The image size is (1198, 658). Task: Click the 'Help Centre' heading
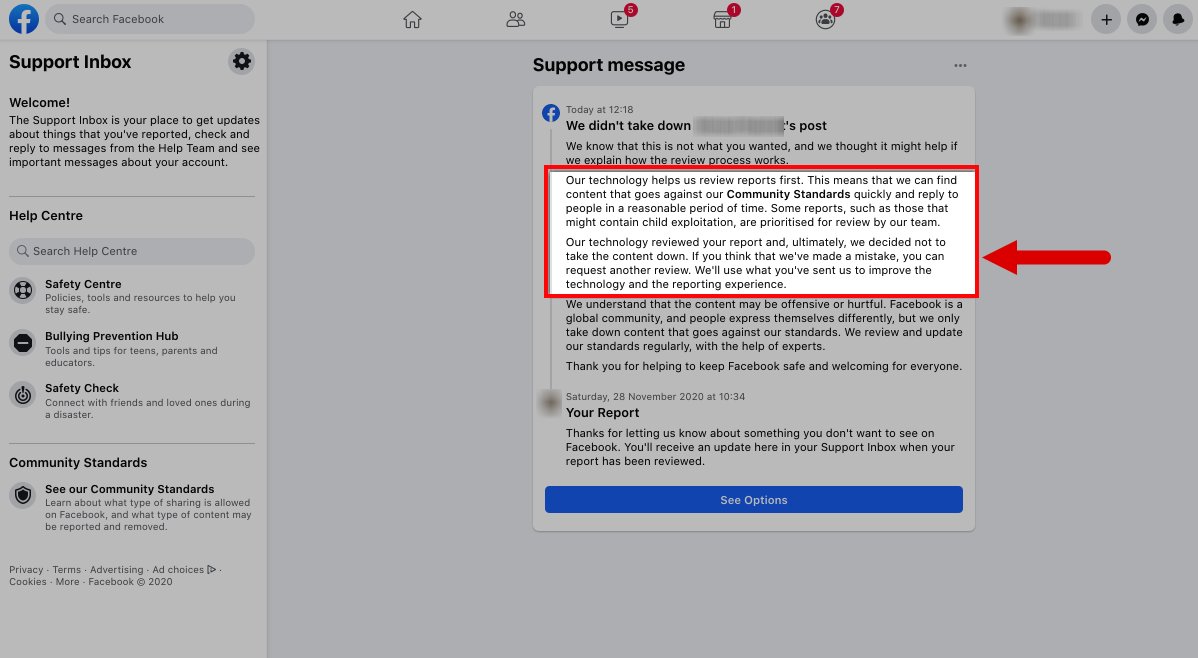pyautogui.click(x=46, y=216)
